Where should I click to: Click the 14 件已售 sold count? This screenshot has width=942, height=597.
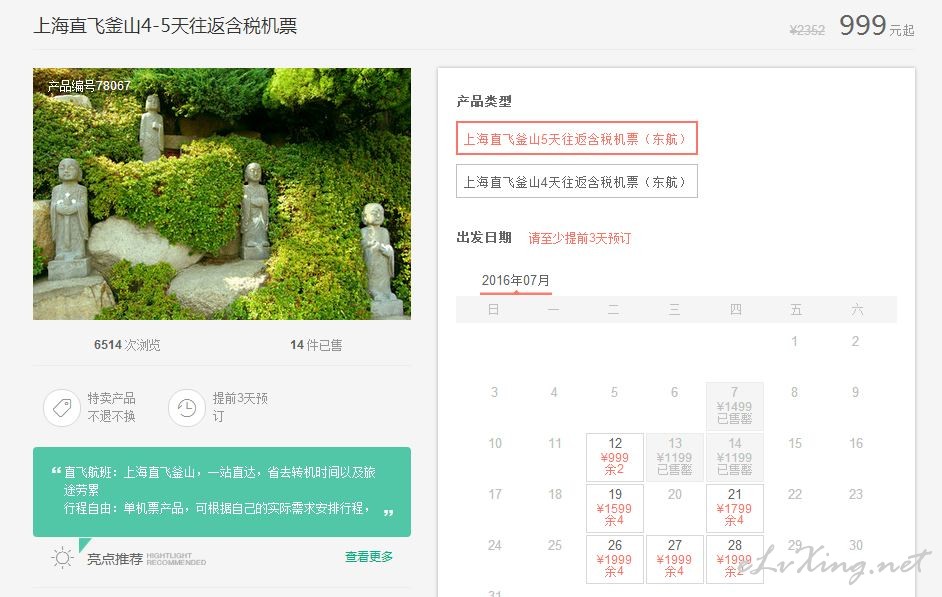point(316,345)
